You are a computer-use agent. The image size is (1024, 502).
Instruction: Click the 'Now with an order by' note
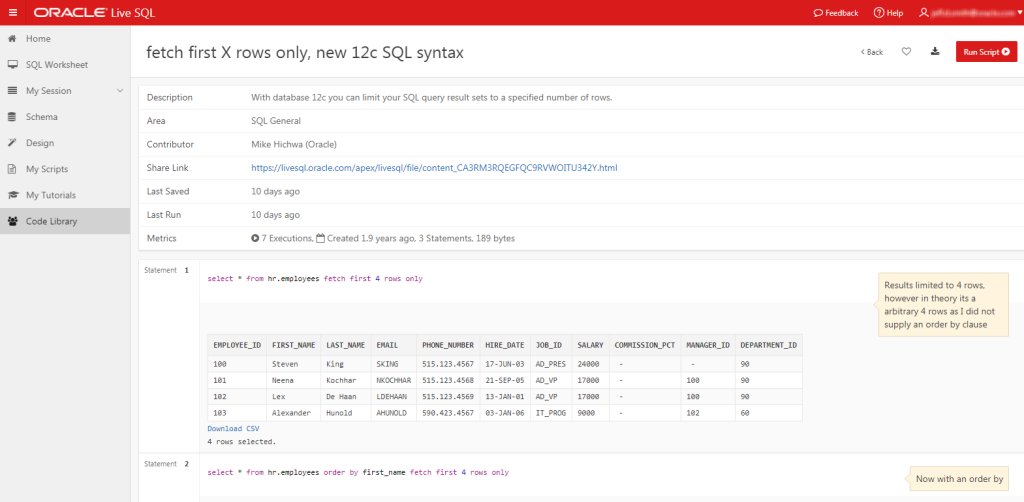[x=959, y=478]
